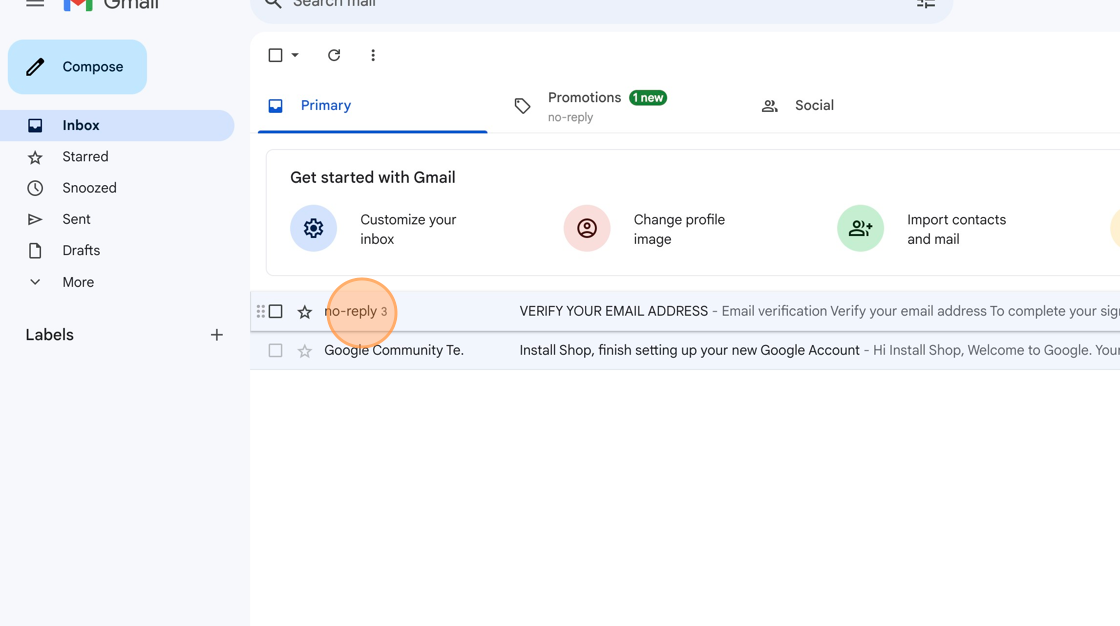Image resolution: width=1120 pixels, height=626 pixels.
Task: Open the main menu hamburger icon
Action: [x=35, y=4]
